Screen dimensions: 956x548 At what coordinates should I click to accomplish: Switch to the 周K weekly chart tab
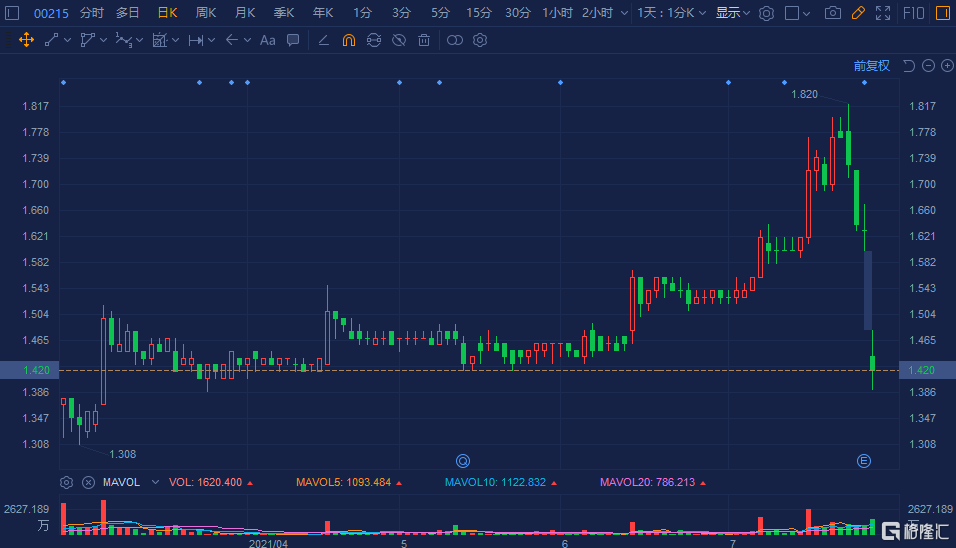(206, 13)
